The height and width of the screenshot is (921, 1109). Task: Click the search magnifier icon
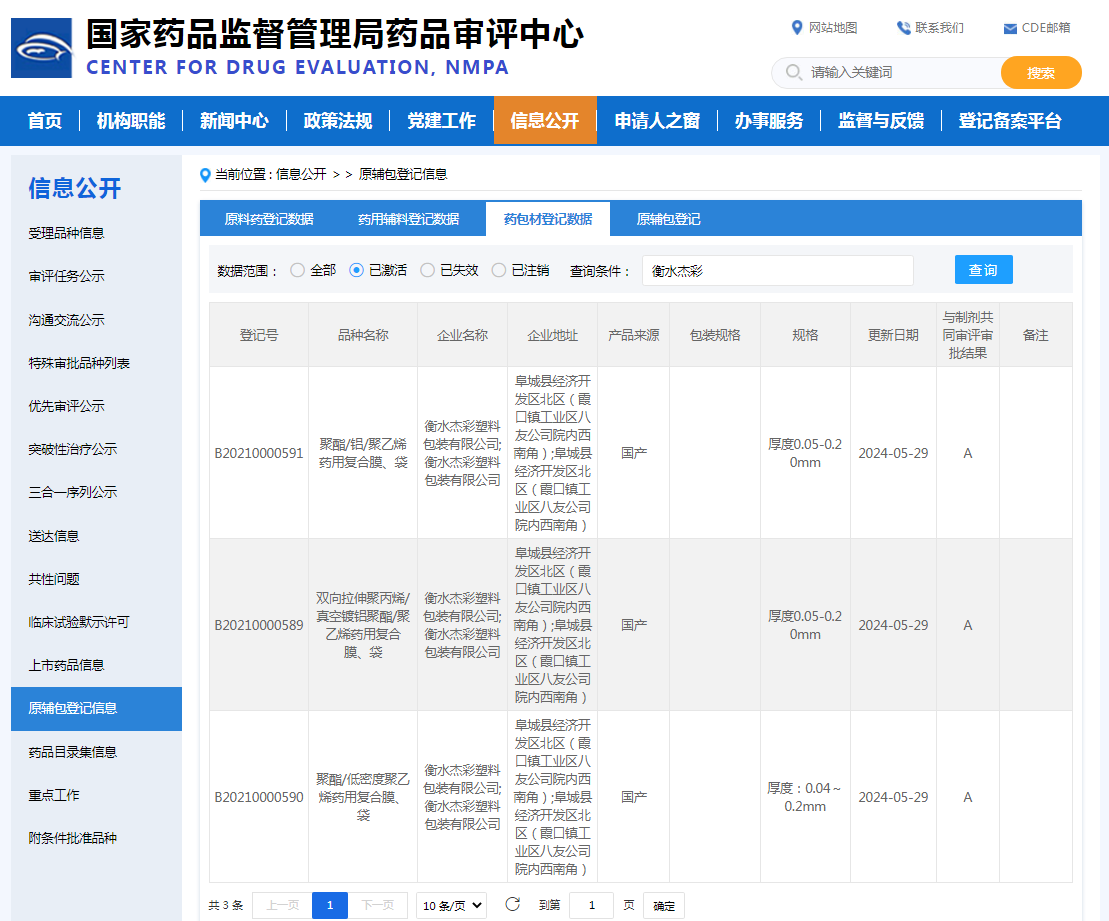coord(794,72)
